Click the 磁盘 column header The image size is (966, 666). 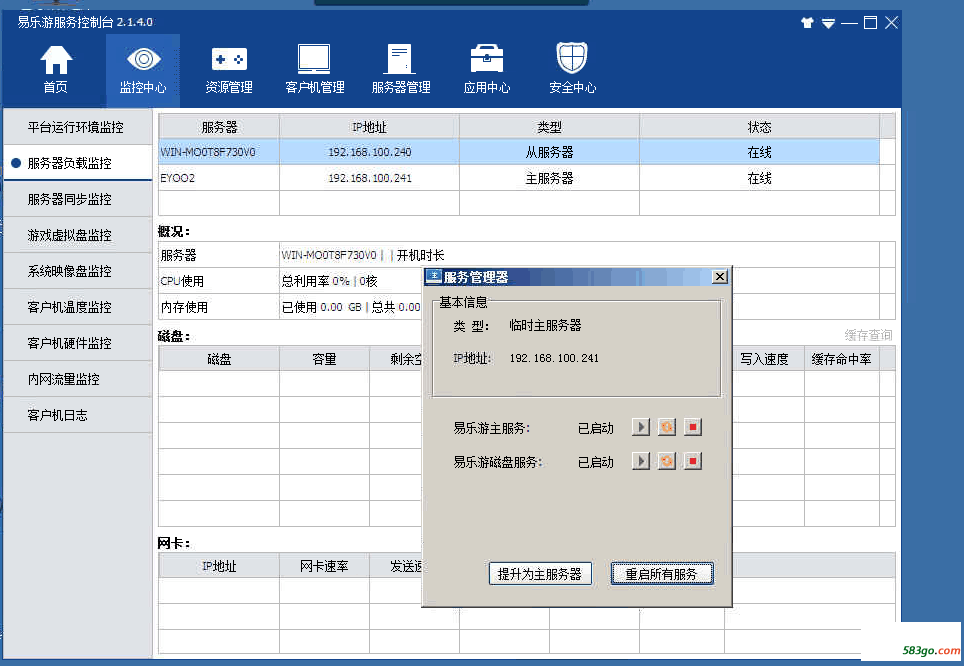[219, 359]
